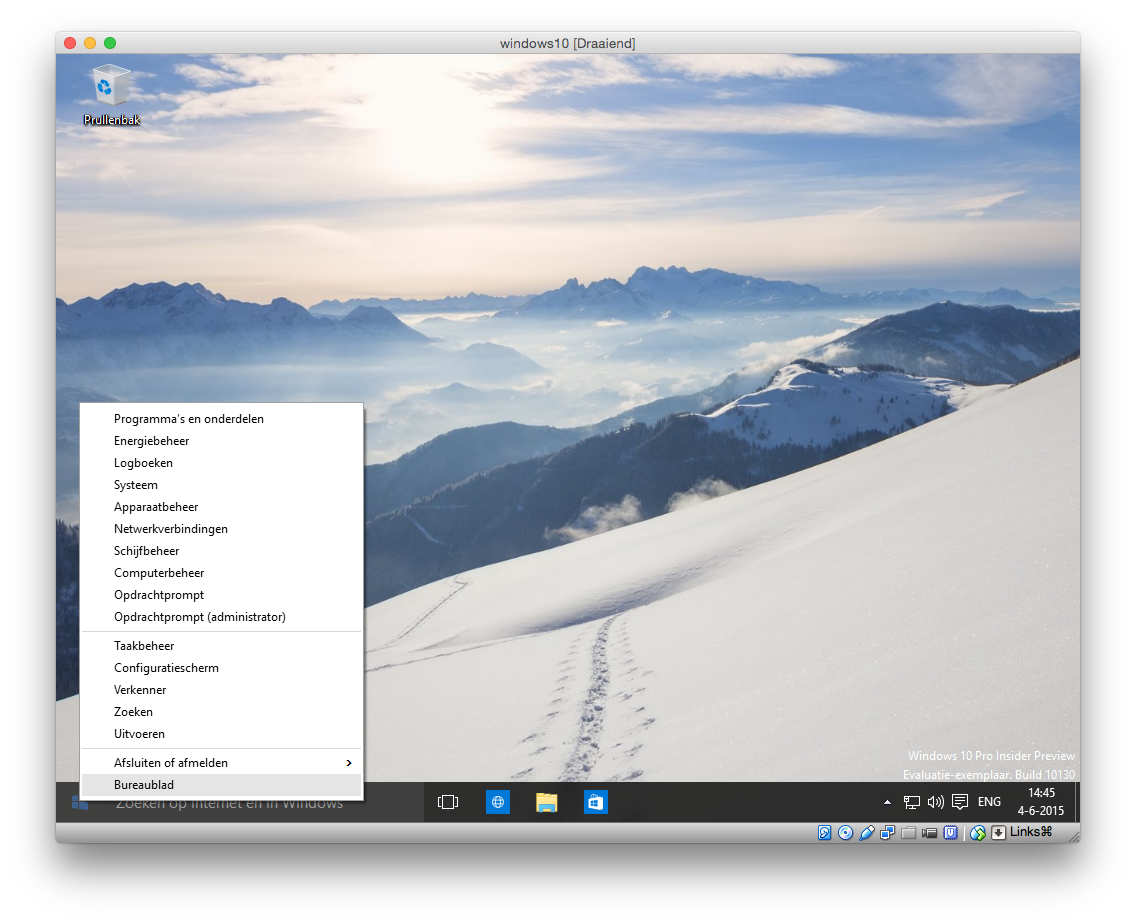The width and height of the screenshot is (1136, 923).
Task: Click 'Bureaublad' at the menu bottom
Action: tap(144, 785)
